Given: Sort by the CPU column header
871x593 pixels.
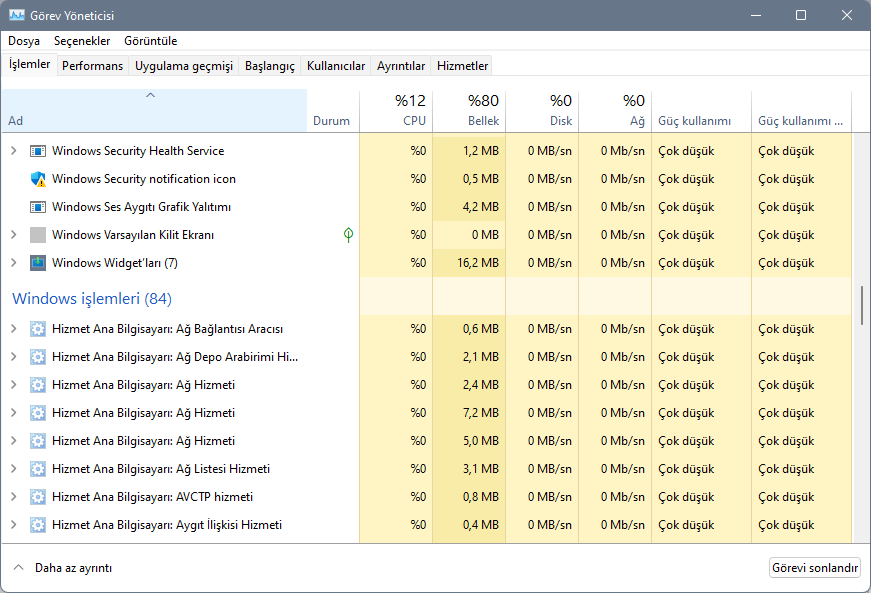Looking at the screenshot, I should point(396,110).
